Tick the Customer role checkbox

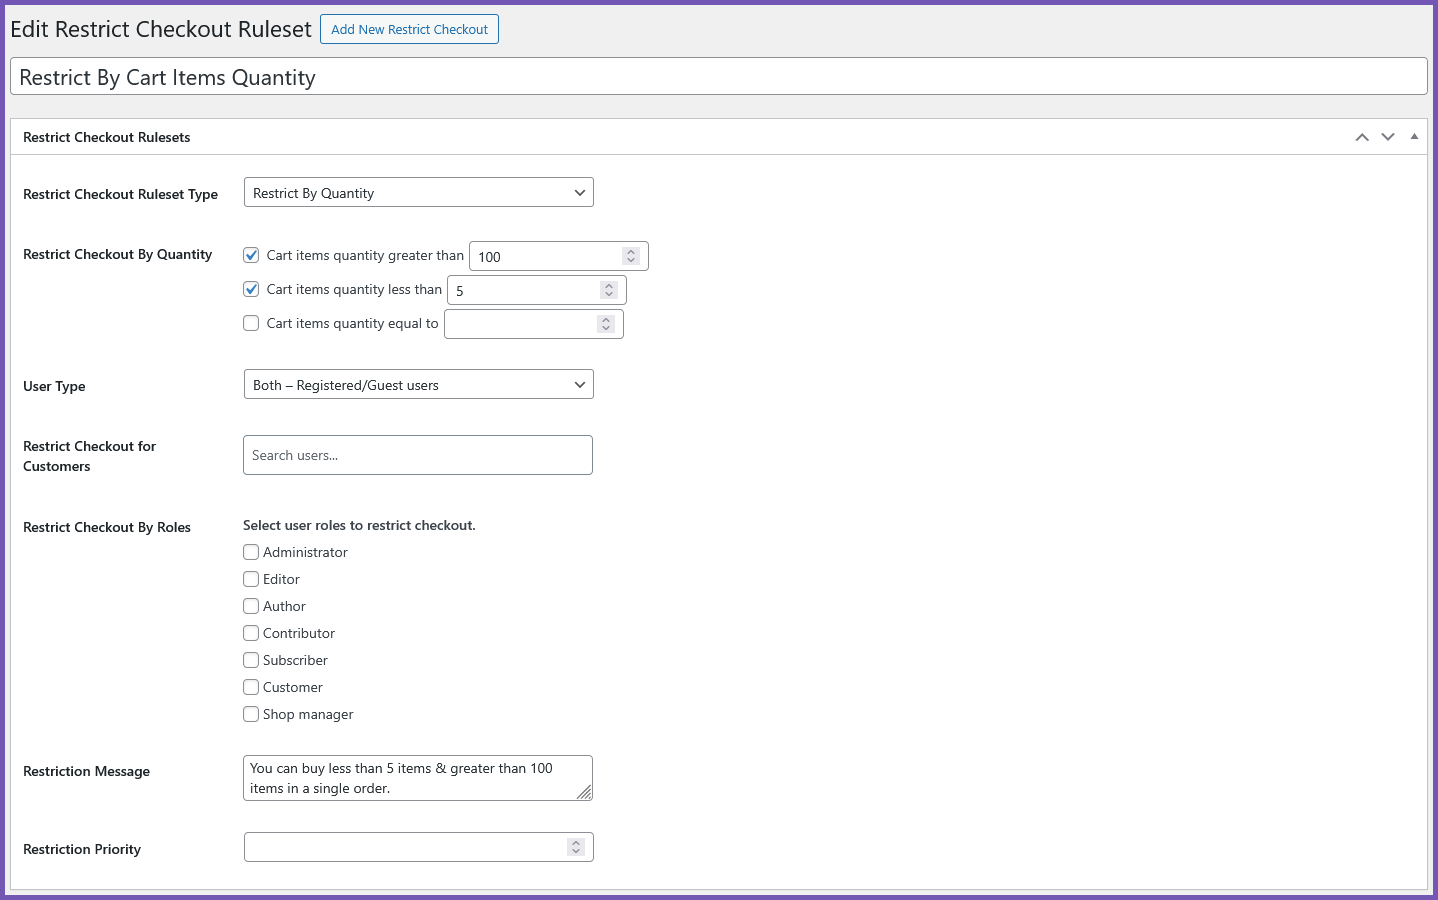tap(251, 687)
